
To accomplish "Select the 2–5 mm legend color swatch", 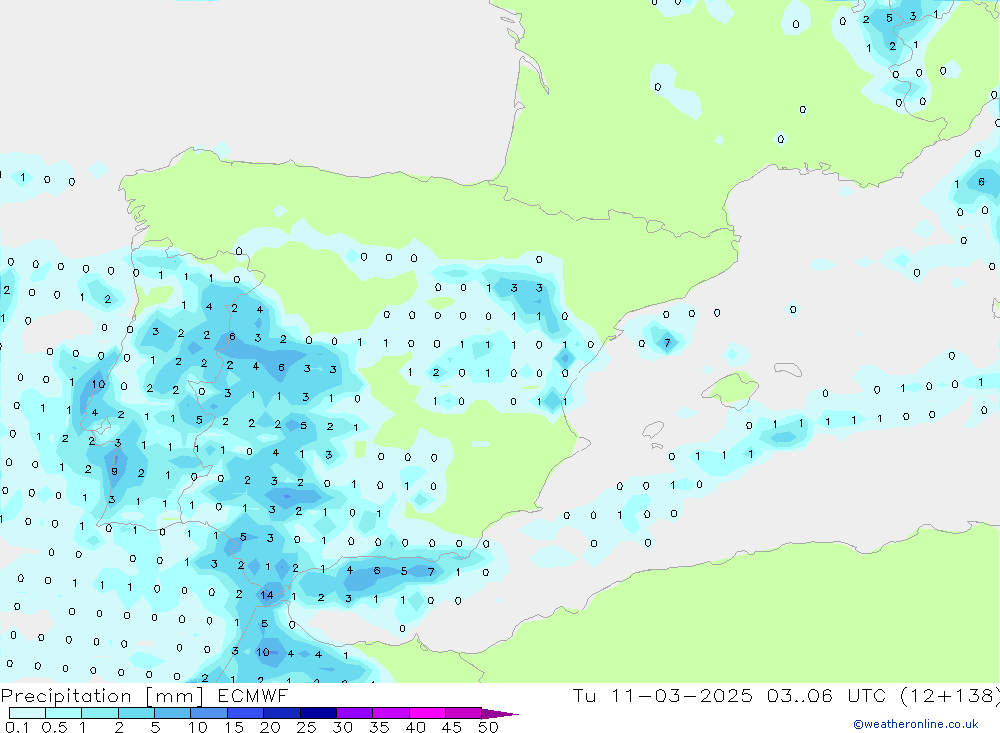I will (136, 713).
